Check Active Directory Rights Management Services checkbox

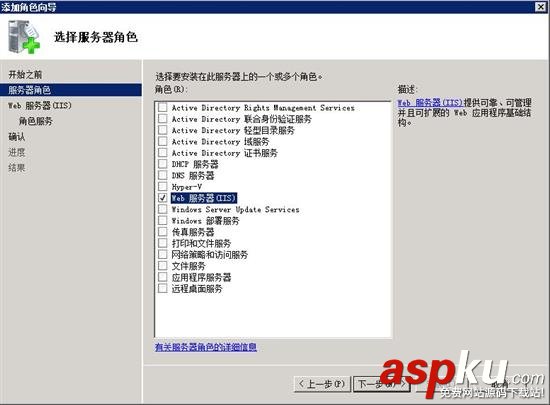162,107
